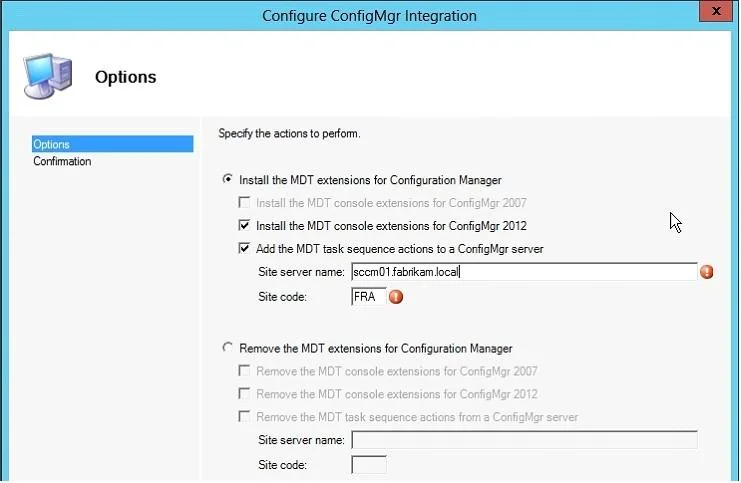Click the Options page heading text
Screen dimensions: 741x483
coord(125,77)
